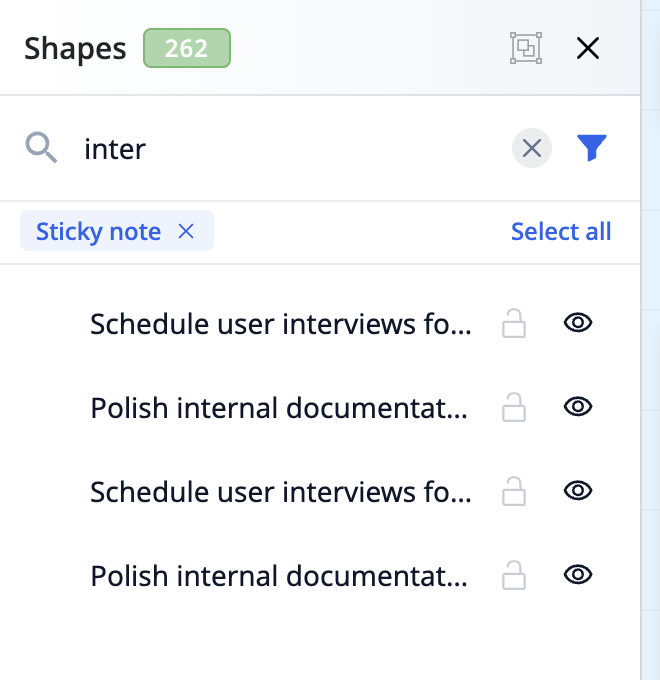Toggle visibility of first 'Polish internal documentat...' note
The width and height of the screenshot is (660, 680).
click(578, 407)
